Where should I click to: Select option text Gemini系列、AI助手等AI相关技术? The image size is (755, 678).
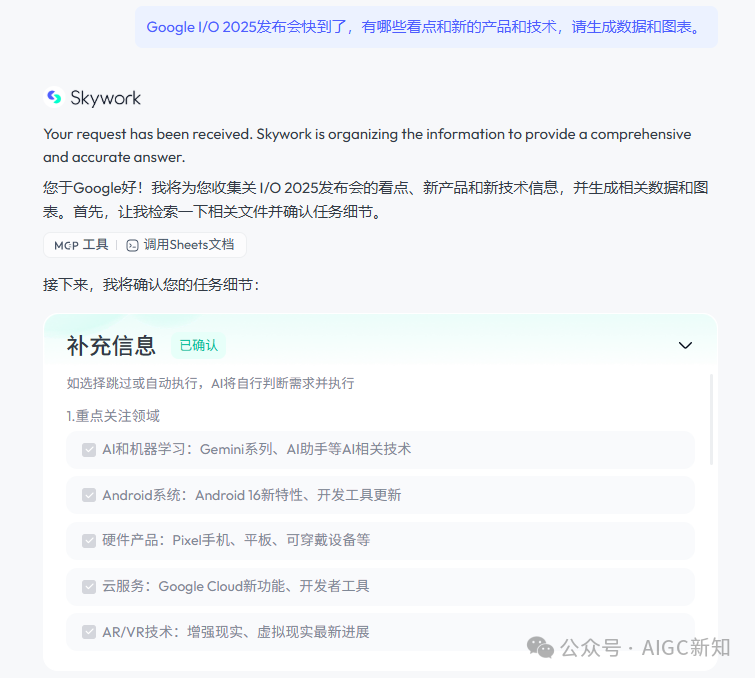(305, 449)
